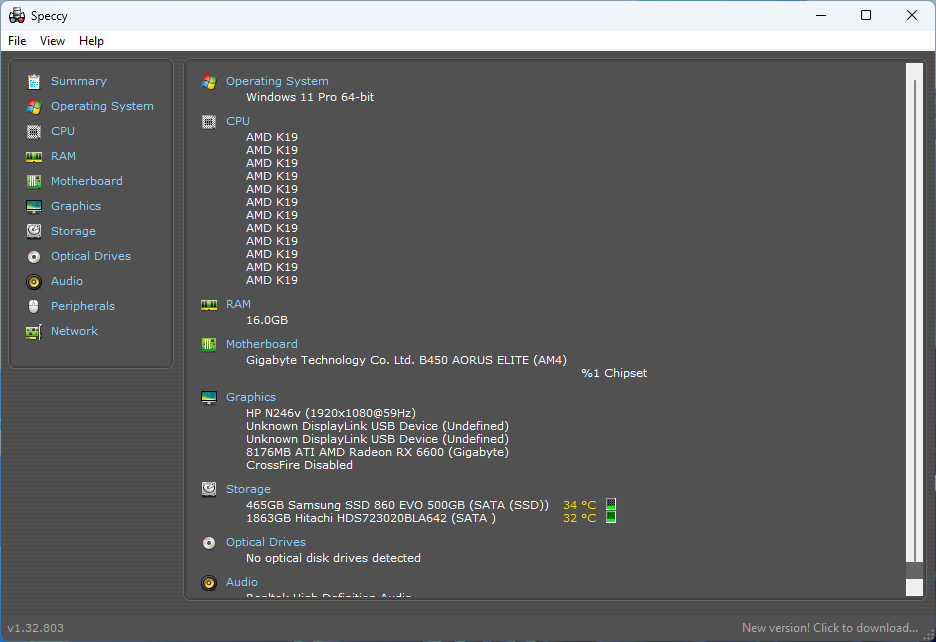The image size is (936, 642).
Task: Click disc icon beside Optical Drives heading
Action: point(209,543)
